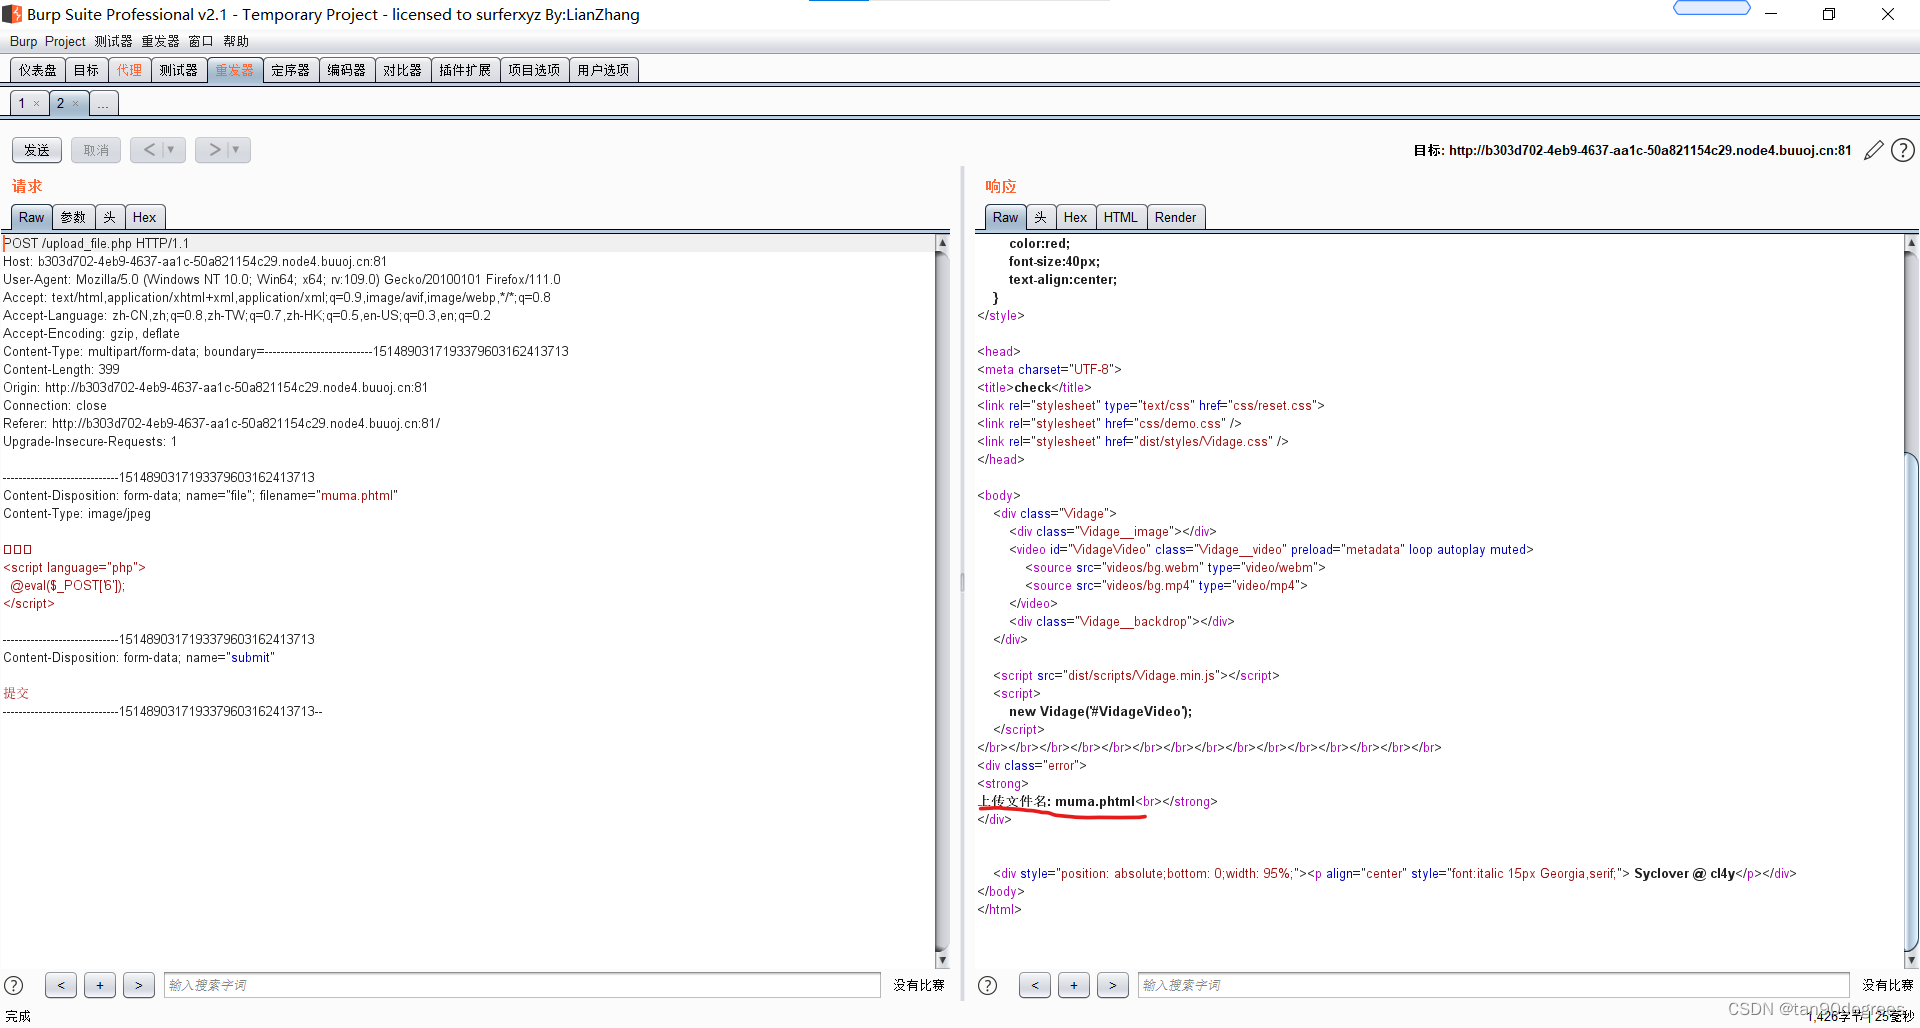The image size is (1920, 1028).
Task: Open the 帮助 menu
Action: pos(236,41)
